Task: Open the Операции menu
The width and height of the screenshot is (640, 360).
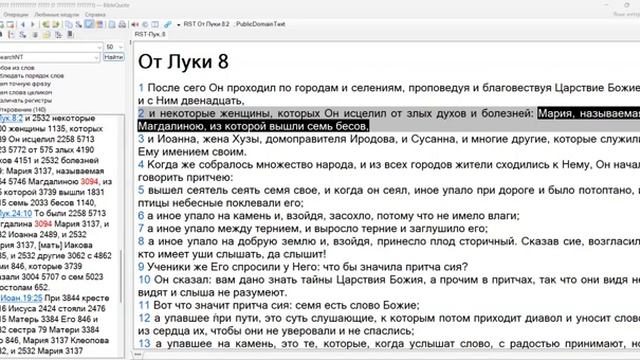Action: (x=16, y=15)
